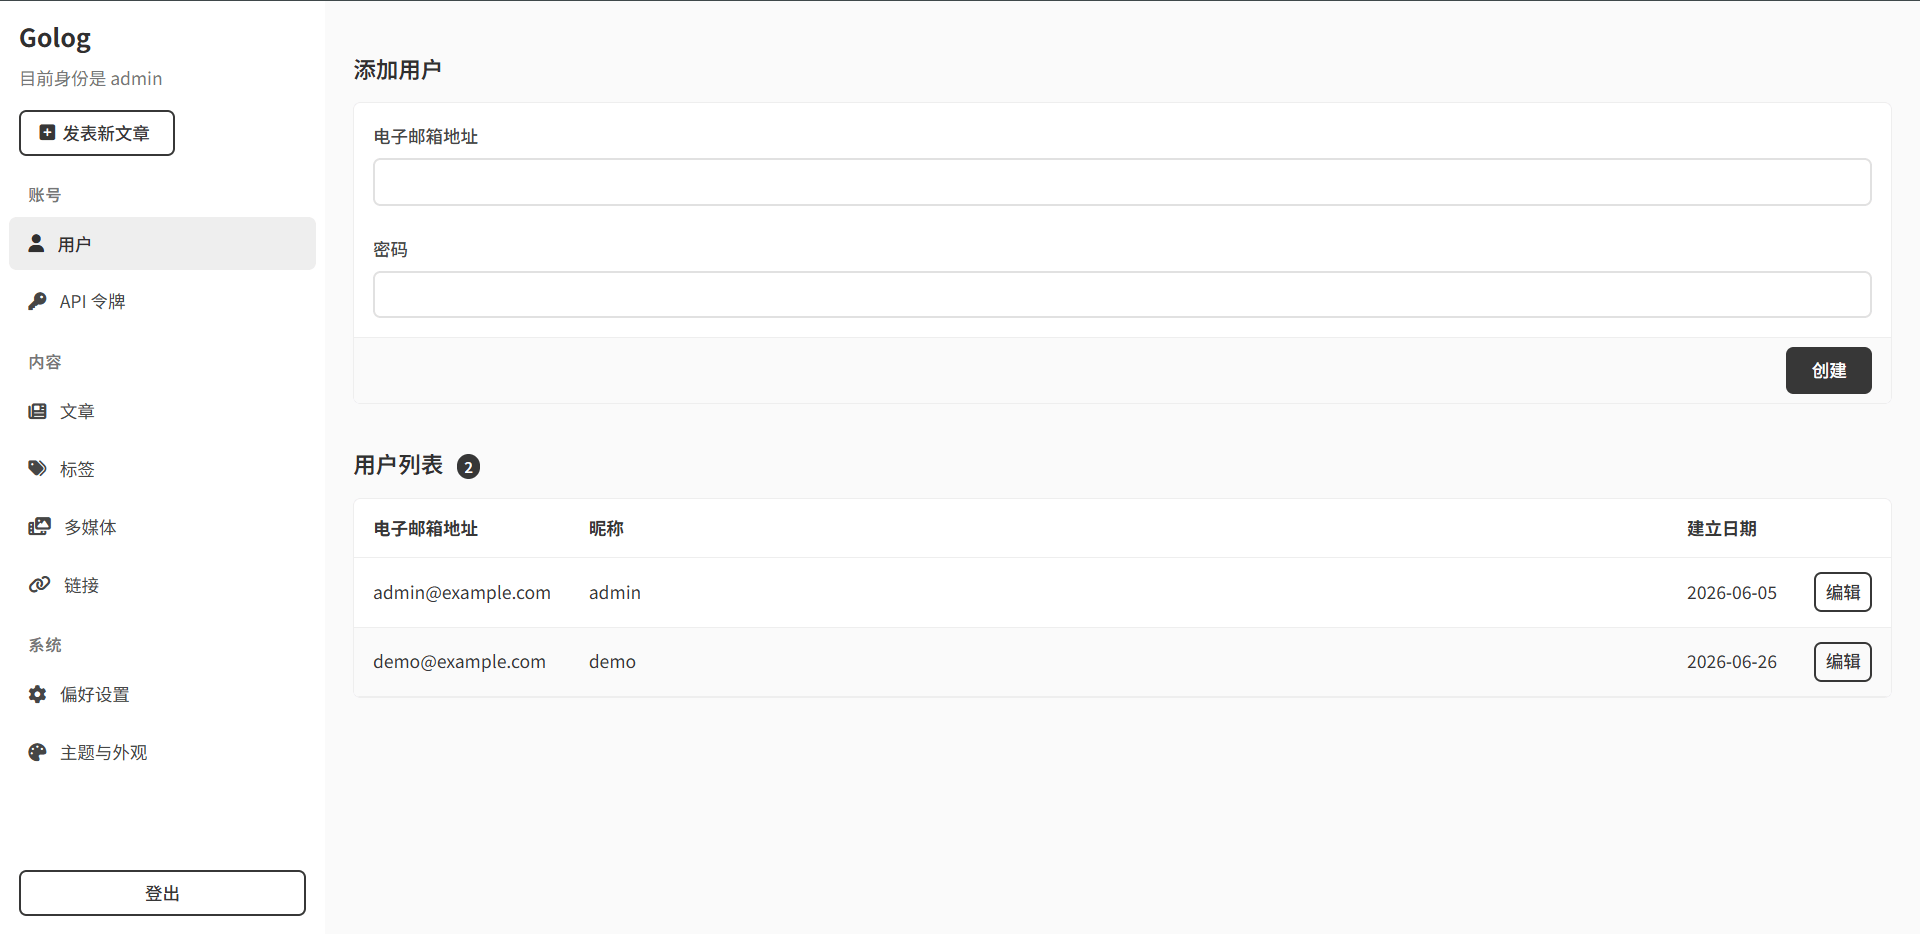Click the 主题与外观 palette icon
Image resolution: width=1920 pixels, height=934 pixels.
pos(37,752)
